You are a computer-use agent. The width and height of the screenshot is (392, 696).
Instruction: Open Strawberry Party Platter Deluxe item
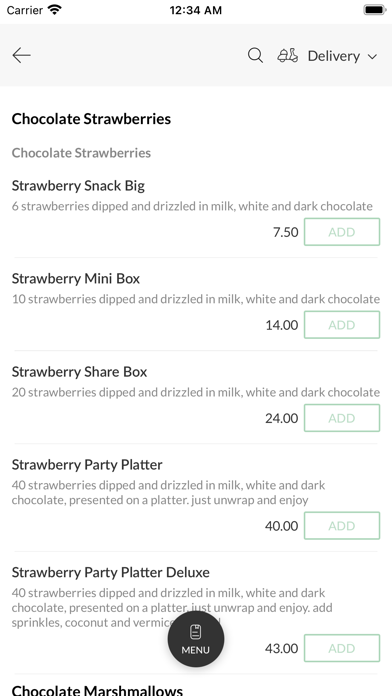pos(111,573)
